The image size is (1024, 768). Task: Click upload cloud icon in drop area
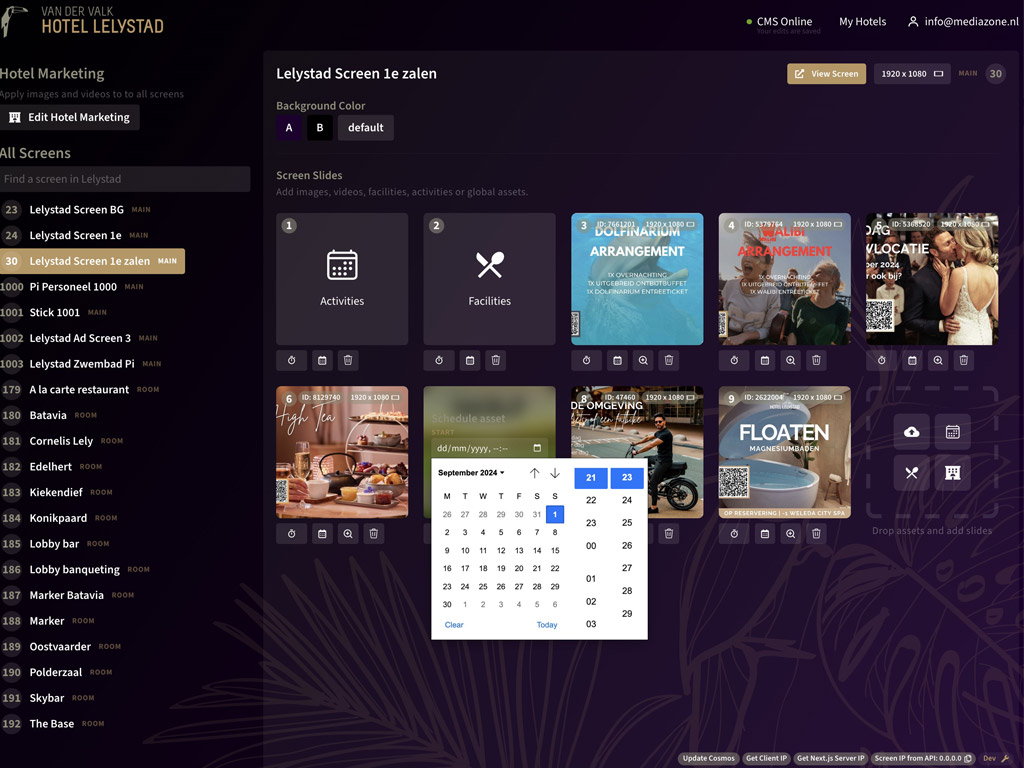pyautogui.click(x=912, y=432)
